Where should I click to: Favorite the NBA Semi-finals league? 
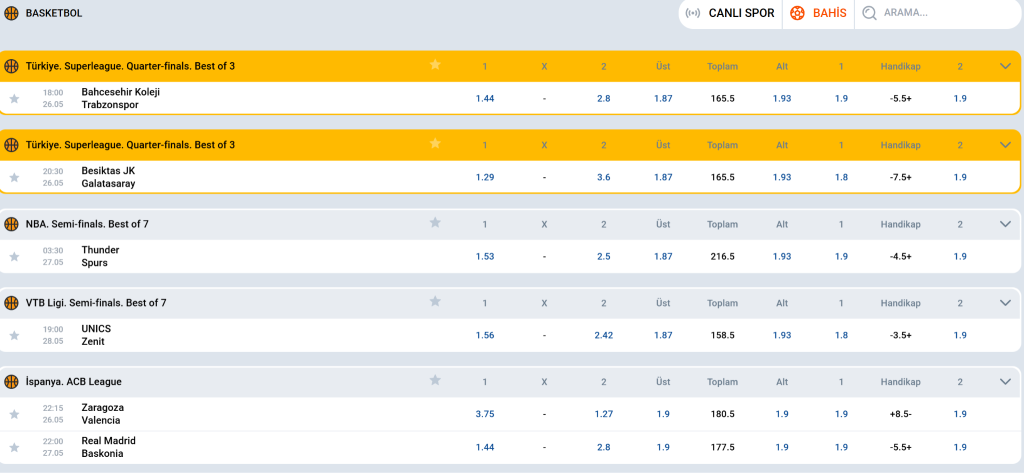(x=435, y=223)
